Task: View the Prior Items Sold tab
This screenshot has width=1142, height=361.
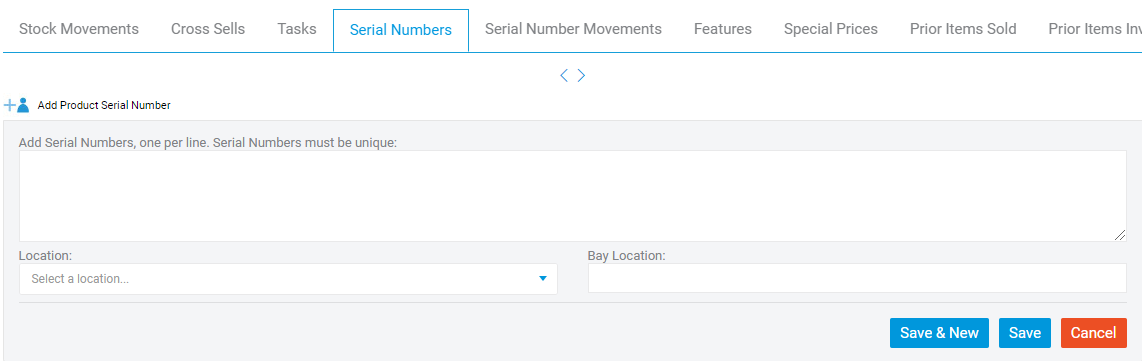Action: [963, 29]
